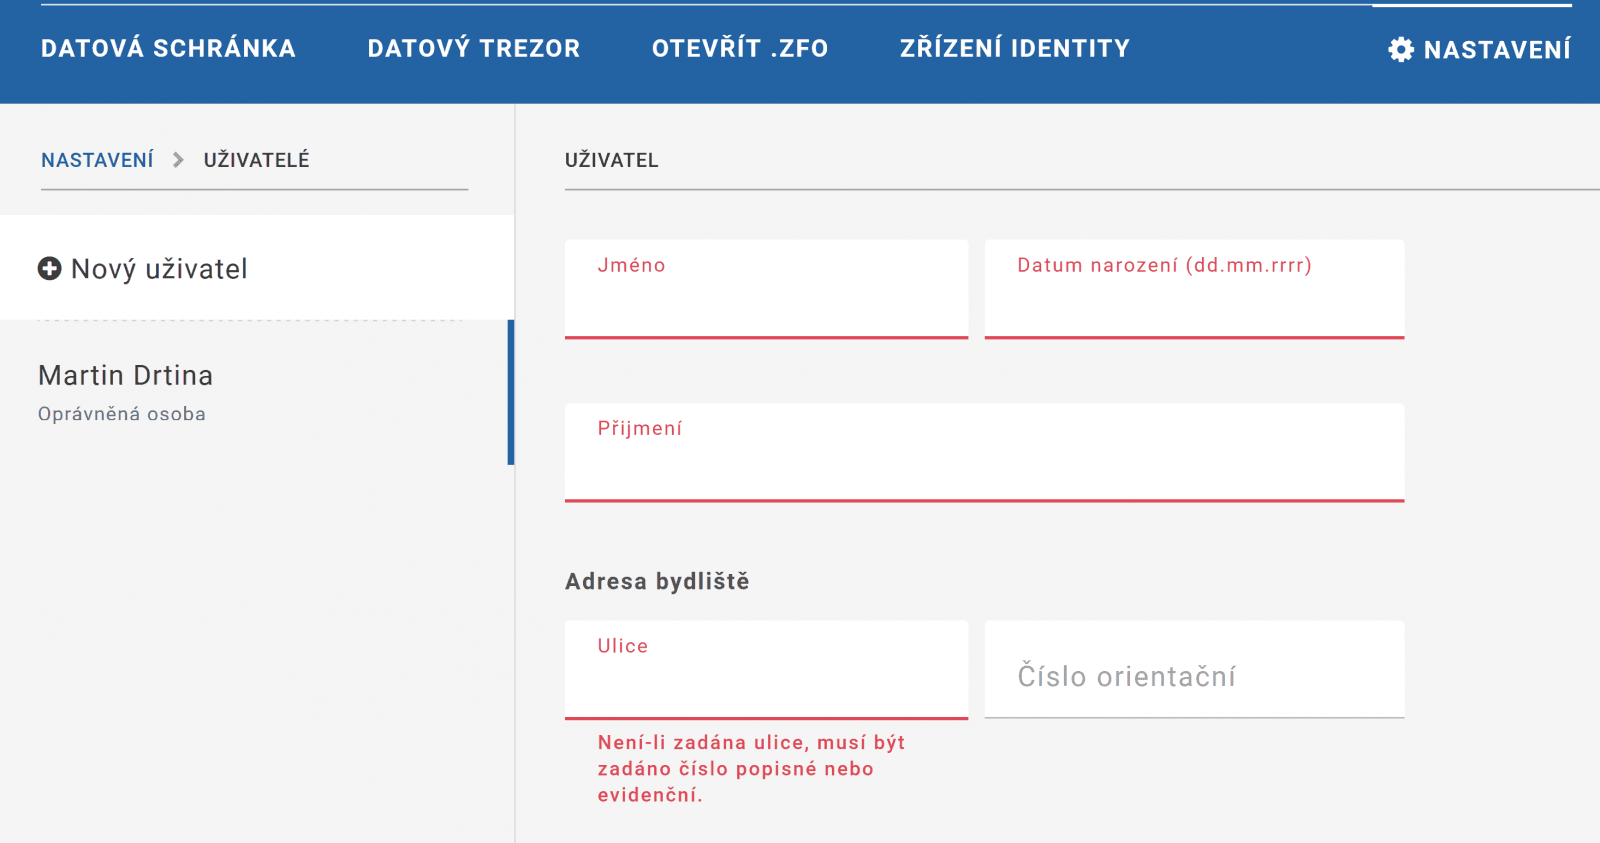Add a new user with Nový uživatel
1600x843 pixels.
click(x=159, y=269)
